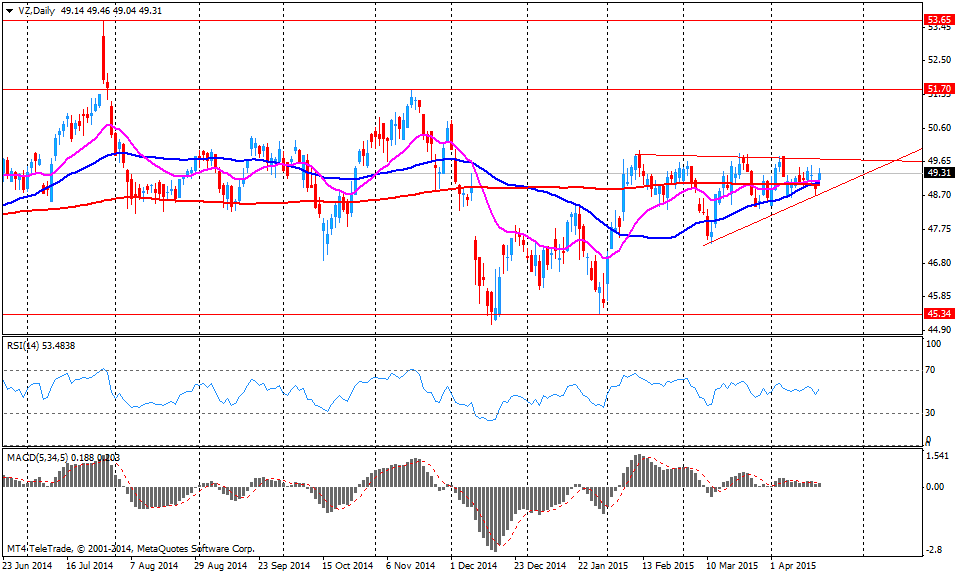
Task: Click the 23 Dec 2014 date label
Action: 540,565
